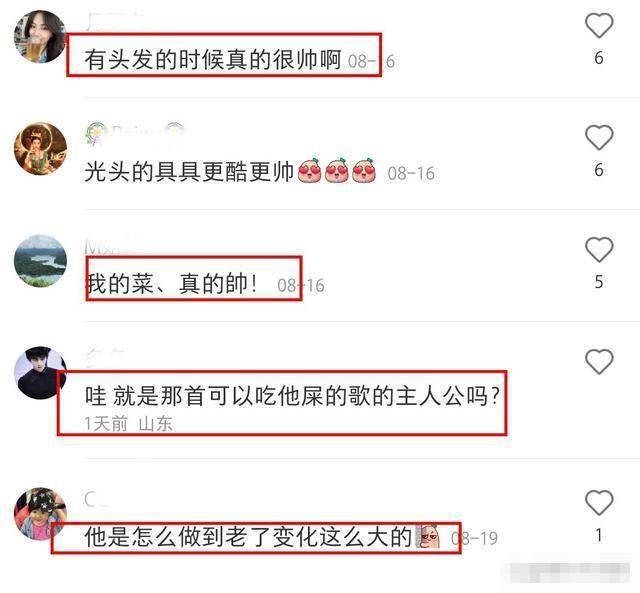Click the like count 6 on first comment
This screenshot has height=593, width=640.
599,58
